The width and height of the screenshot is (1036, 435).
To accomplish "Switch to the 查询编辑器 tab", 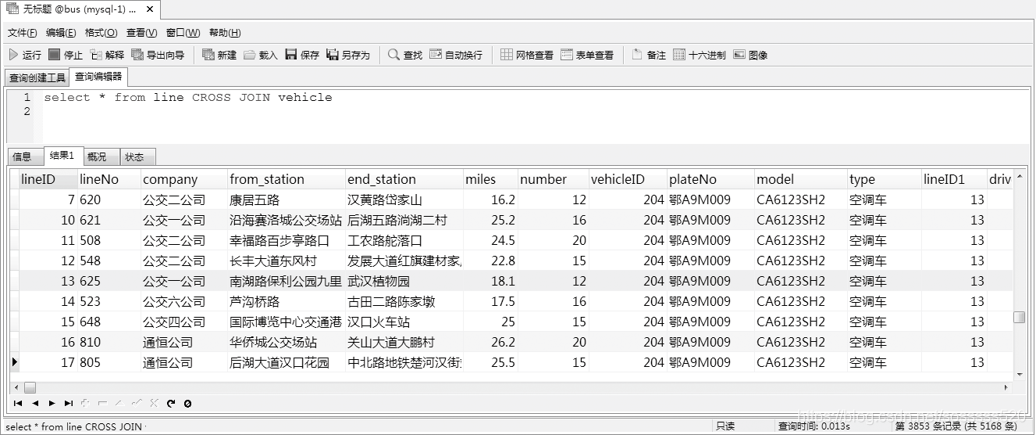I will pyautogui.click(x=98, y=77).
